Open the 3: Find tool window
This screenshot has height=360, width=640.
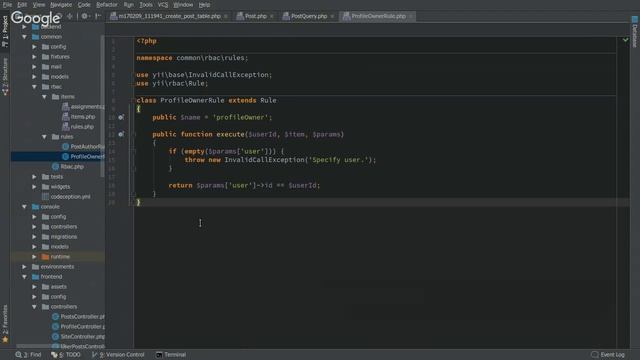pos(28,355)
